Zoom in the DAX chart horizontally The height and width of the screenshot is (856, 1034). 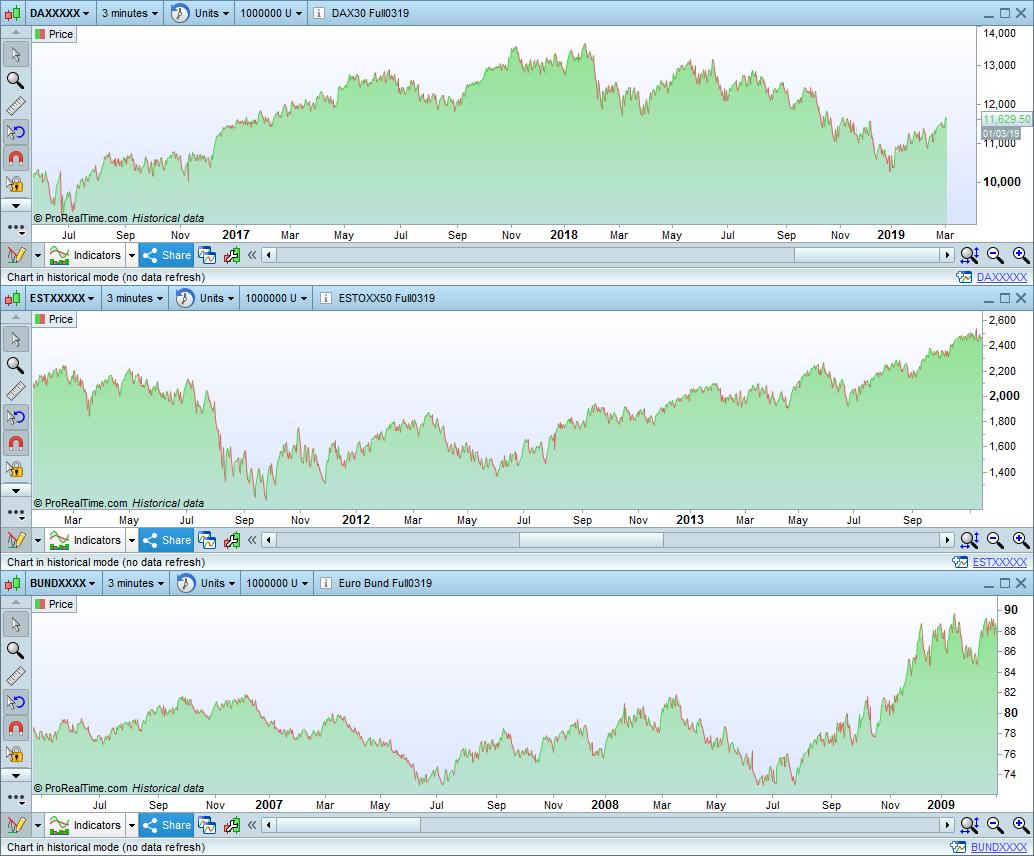[x=1020, y=255]
